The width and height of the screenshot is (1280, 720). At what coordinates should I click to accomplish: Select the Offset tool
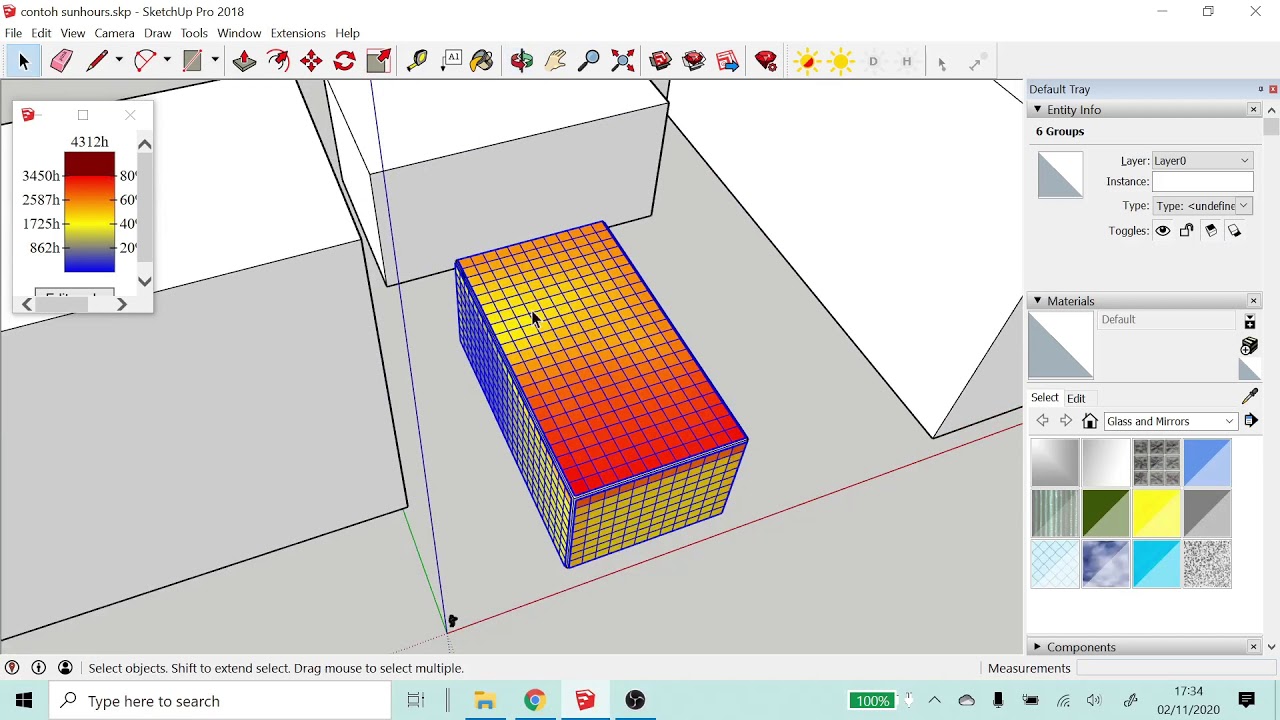(x=278, y=62)
